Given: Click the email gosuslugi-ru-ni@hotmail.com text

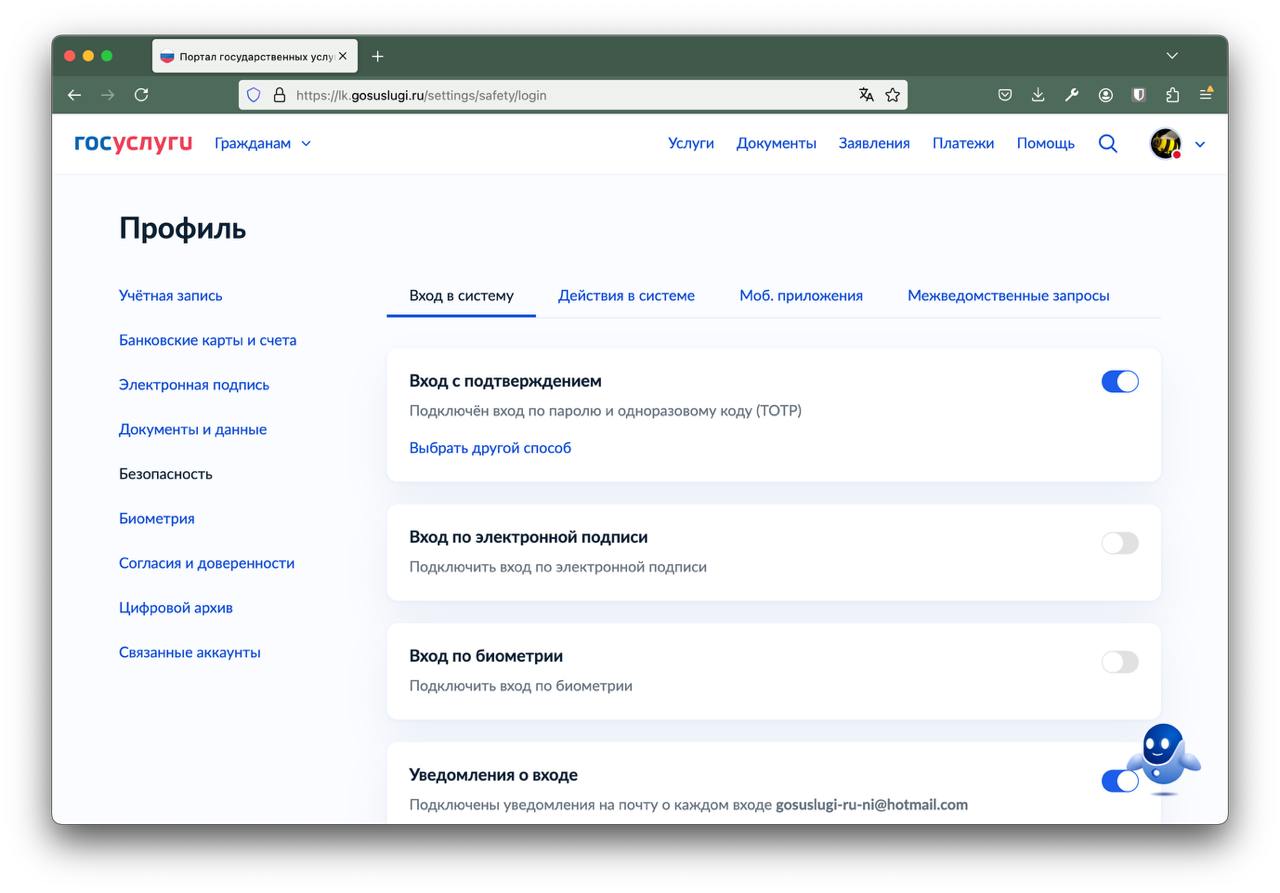Looking at the screenshot, I should coord(872,804).
